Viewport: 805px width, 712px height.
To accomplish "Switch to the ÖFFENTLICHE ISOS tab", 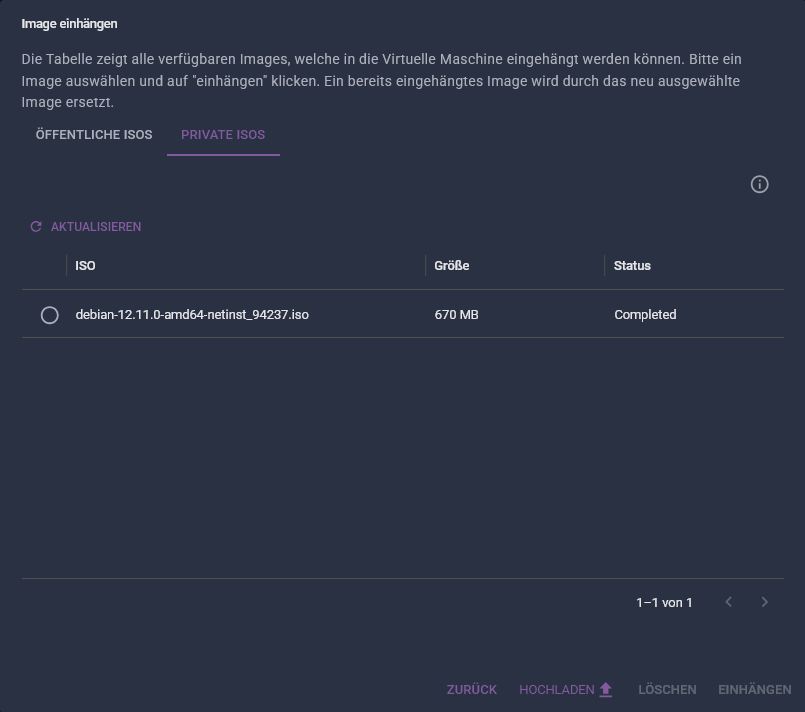I will tap(94, 134).
